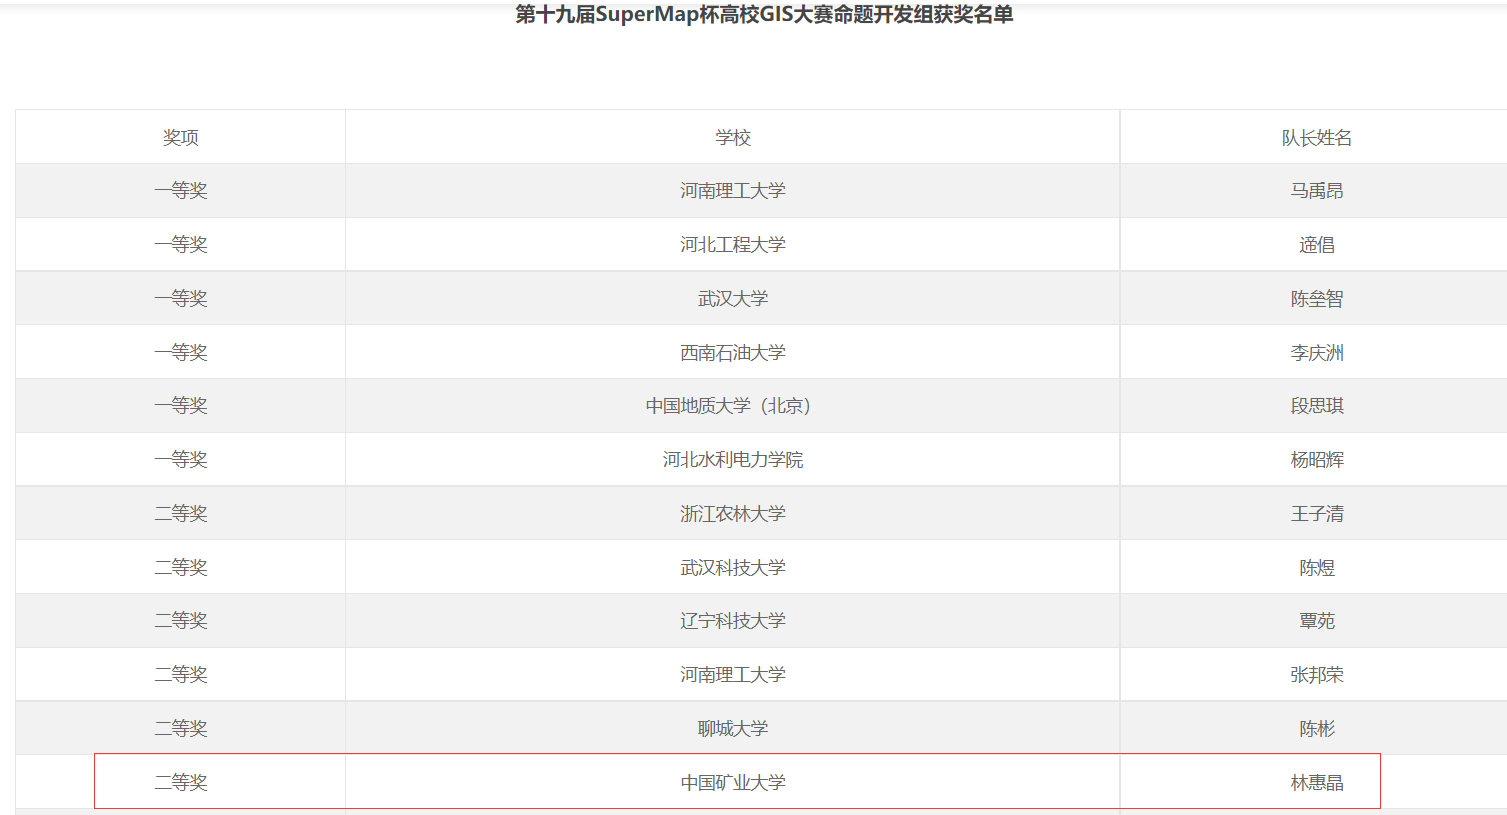1507x815 pixels.
Task: Select the 武汉大学 cell
Action: 732,299
